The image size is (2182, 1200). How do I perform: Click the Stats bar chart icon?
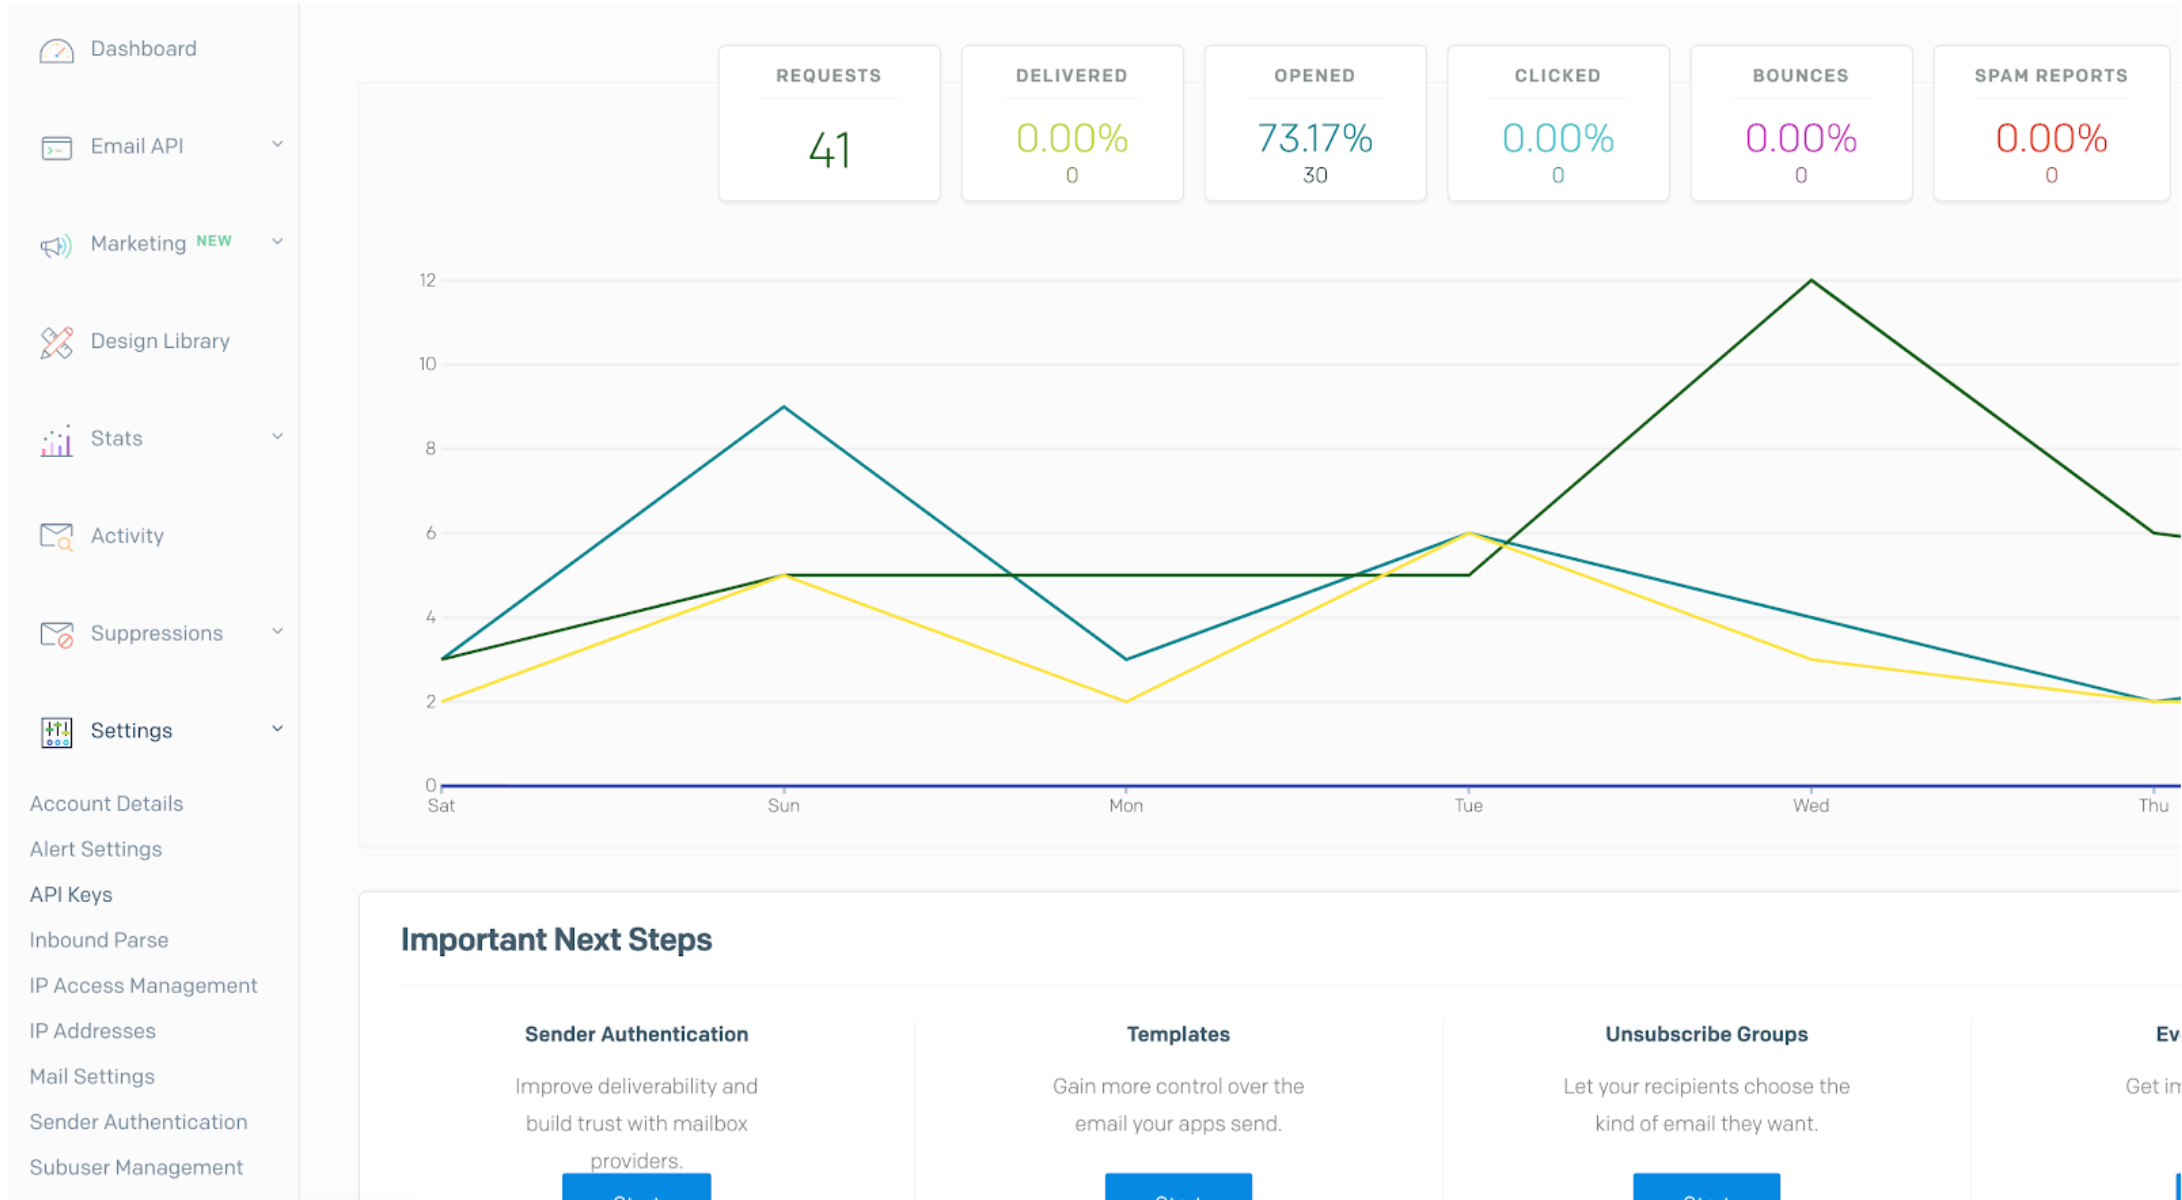(x=56, y=440)
